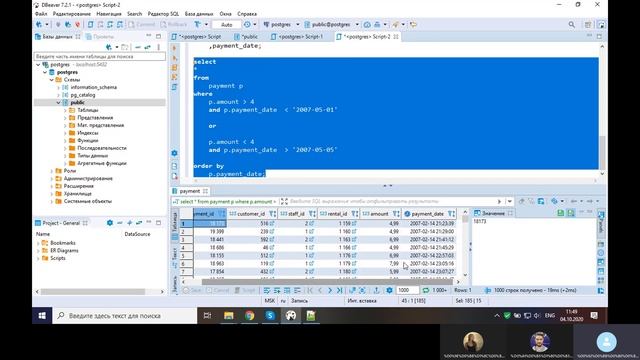Click fetch size field showing 1000

(x=408, y=290)
